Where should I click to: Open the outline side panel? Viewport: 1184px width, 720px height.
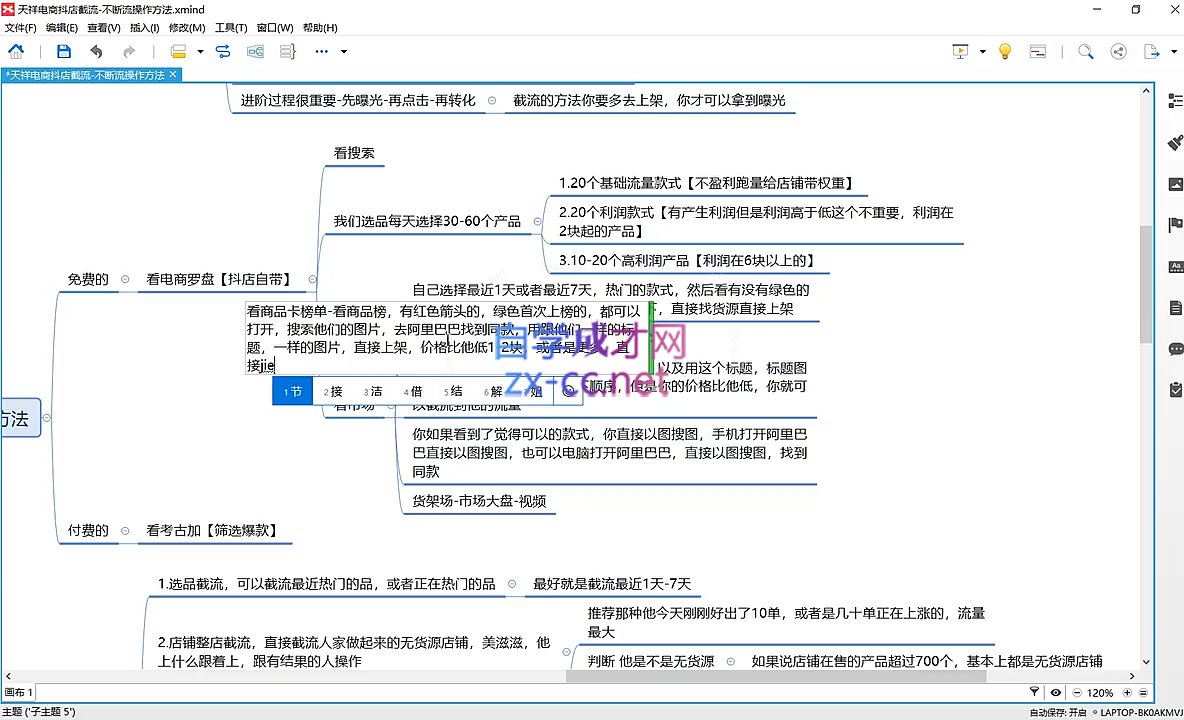[1175, 100]
